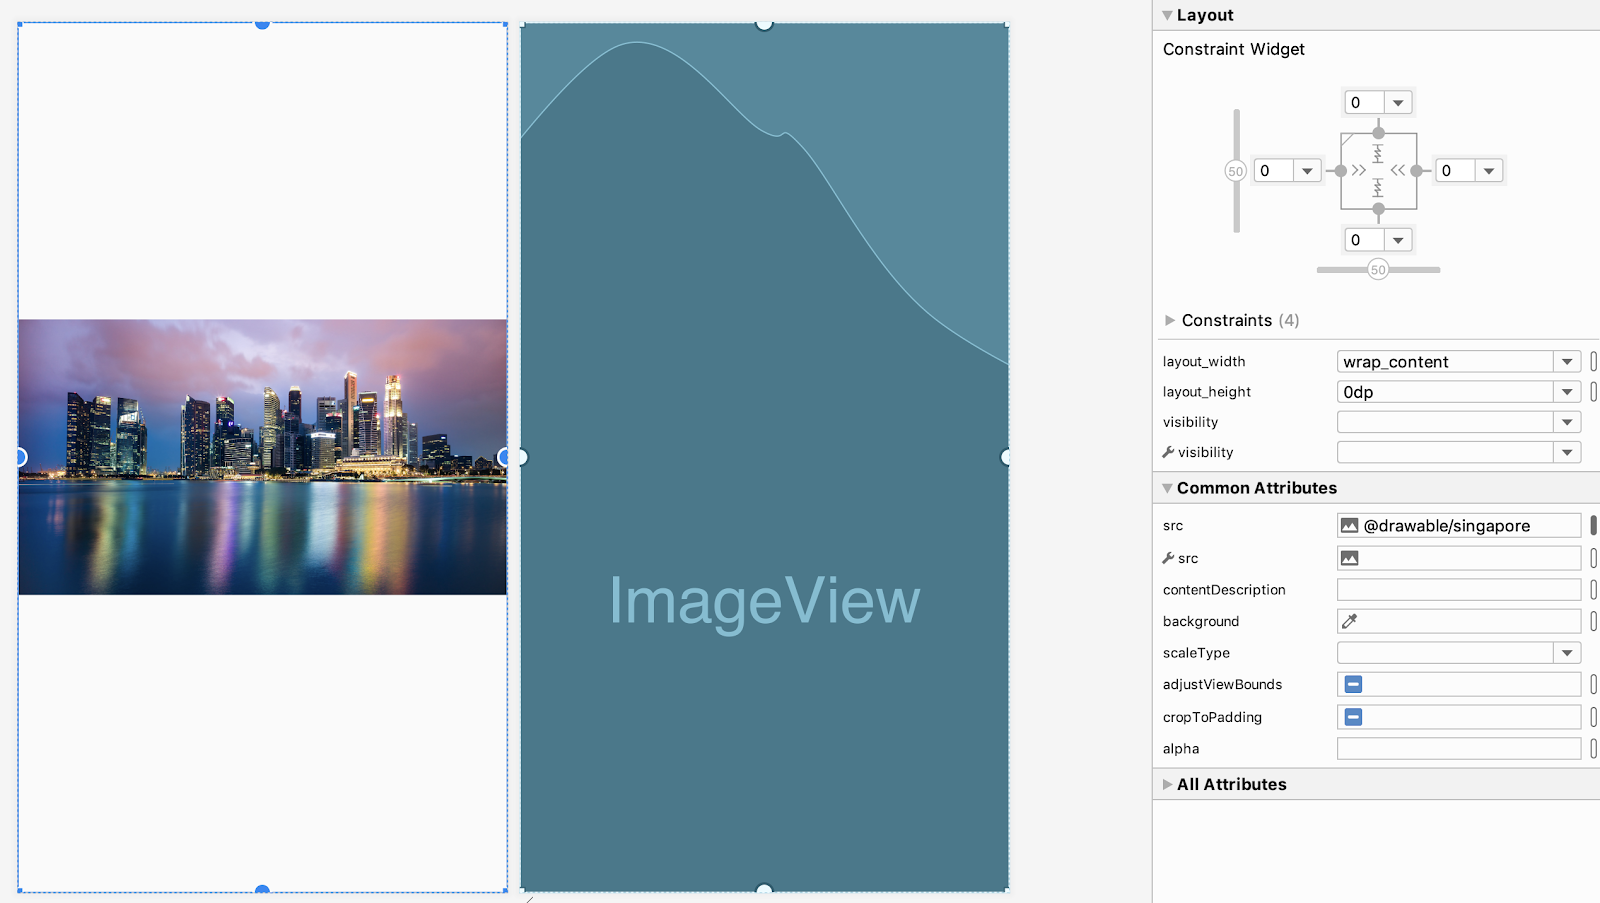The width and height of the screenshot is (1600, 903).
Task: Click the image icon in src field
Action: pos(1349,526)
